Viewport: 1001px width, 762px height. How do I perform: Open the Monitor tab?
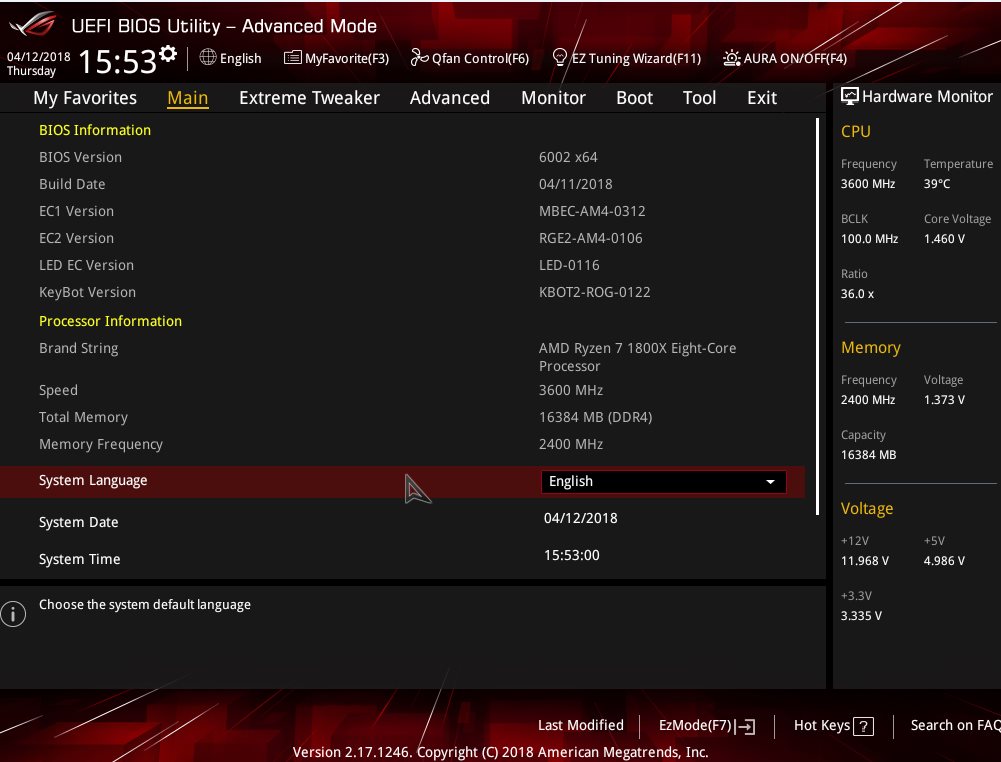coord(553,98)
